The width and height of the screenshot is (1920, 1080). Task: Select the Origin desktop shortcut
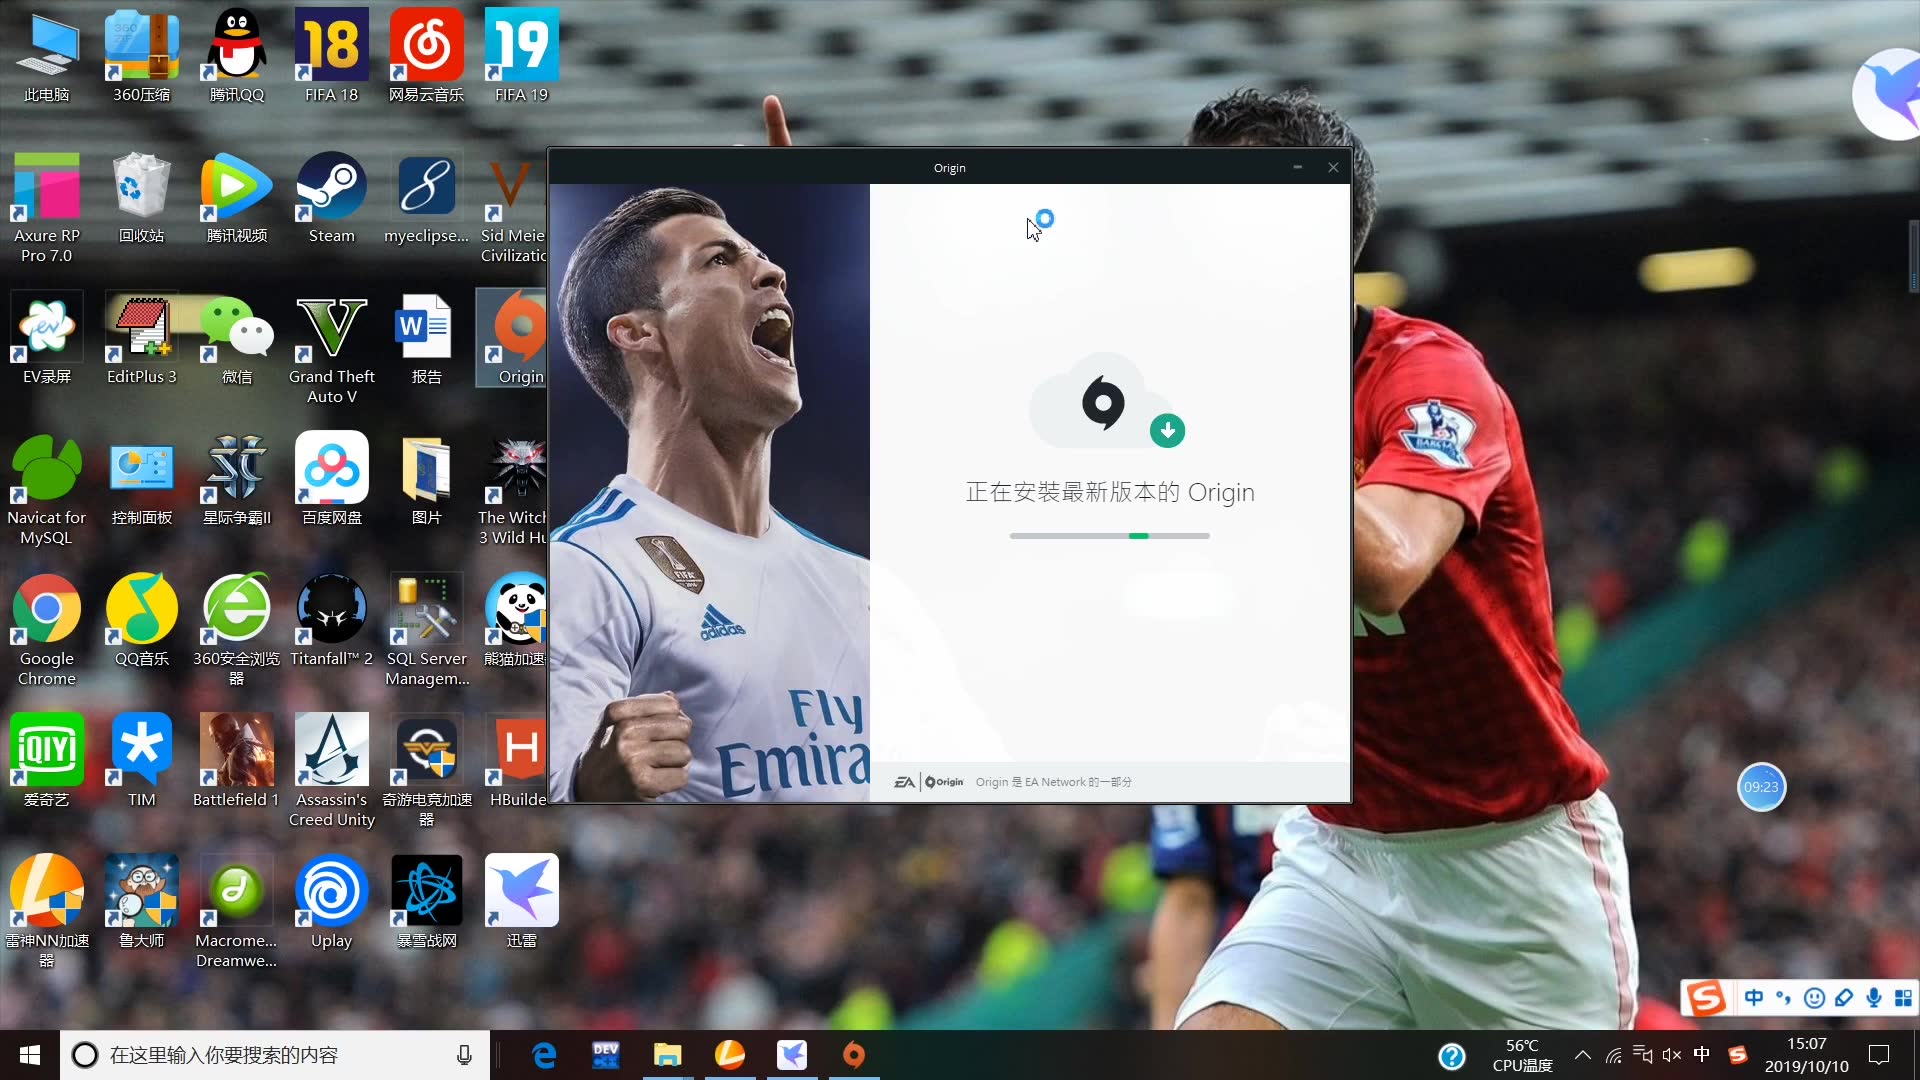click(x=513, y=338)
